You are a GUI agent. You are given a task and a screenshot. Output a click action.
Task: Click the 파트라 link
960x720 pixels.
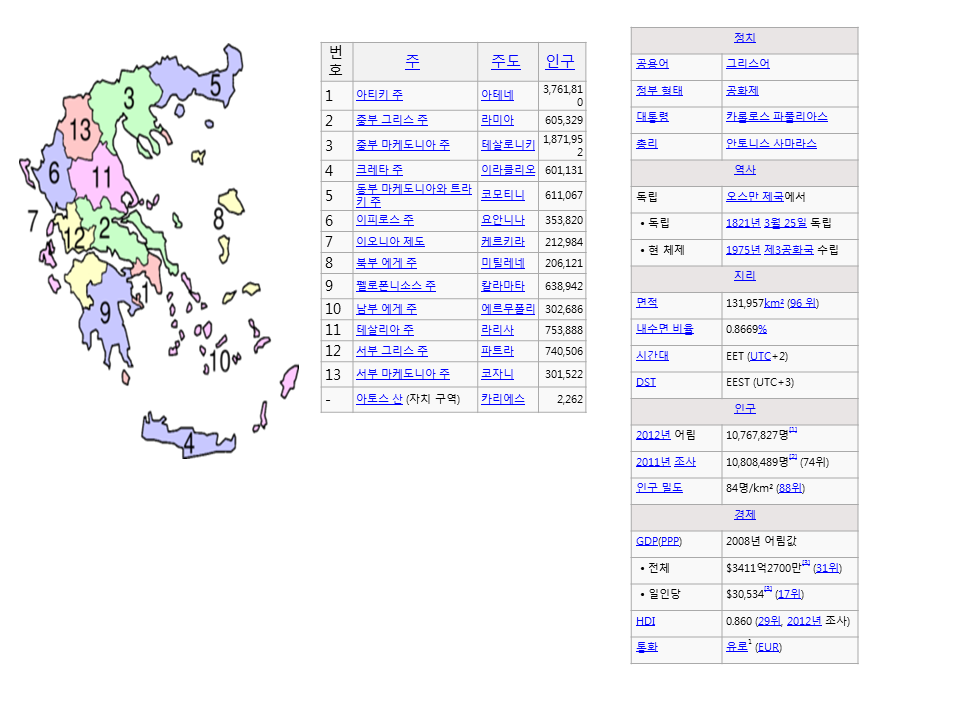(497, 351)
